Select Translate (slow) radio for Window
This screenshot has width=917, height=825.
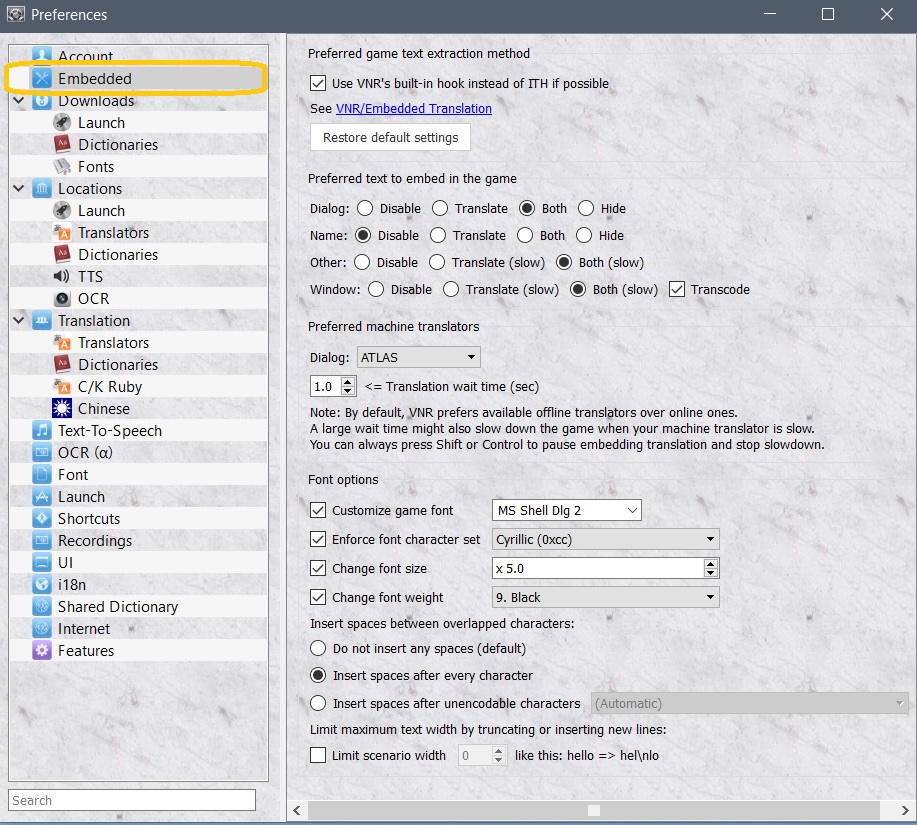451,289
